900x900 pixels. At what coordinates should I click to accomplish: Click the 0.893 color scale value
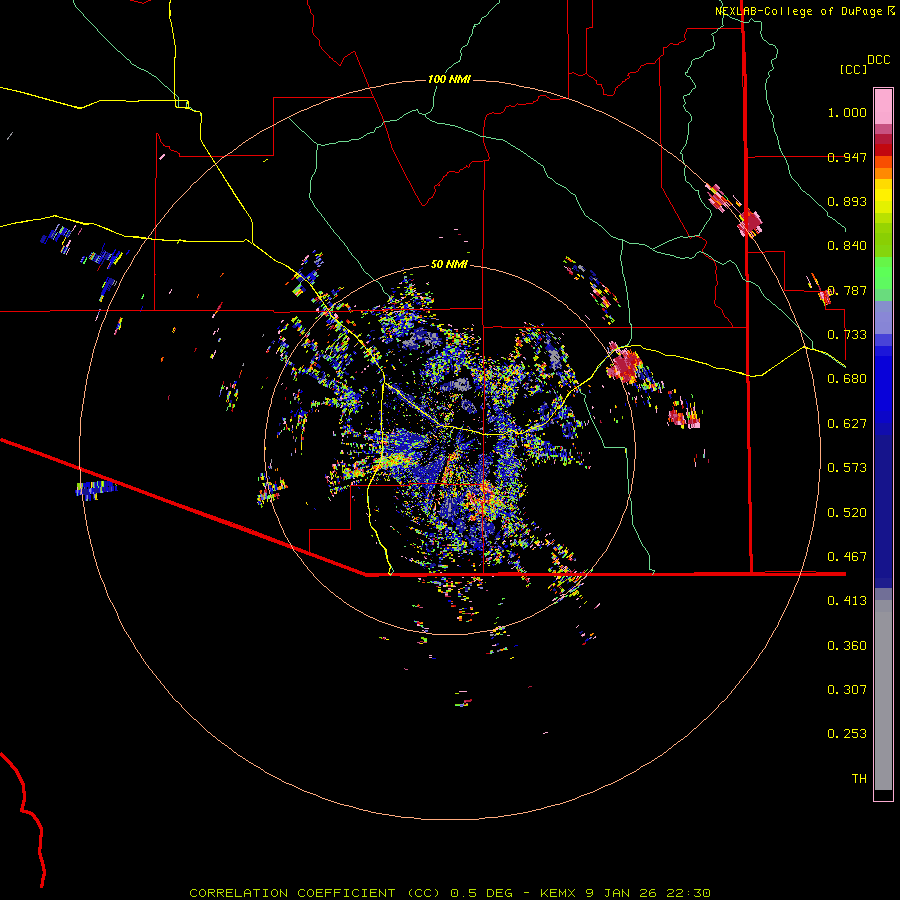(x=847, y=201)
